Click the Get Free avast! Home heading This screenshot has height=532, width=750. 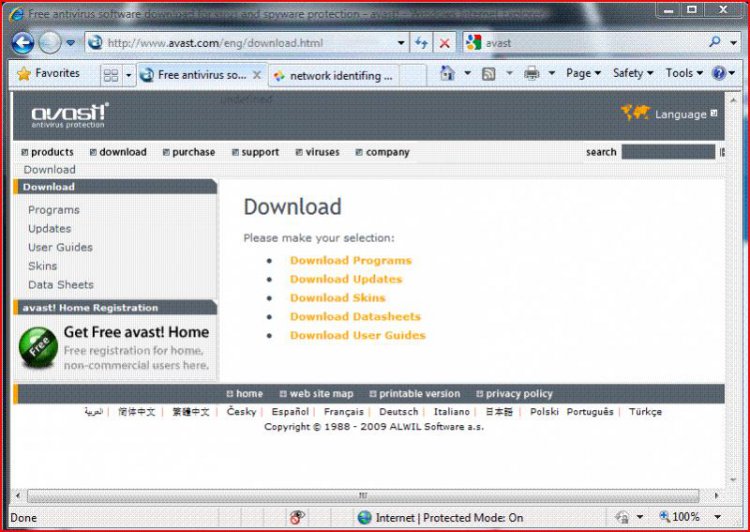[x=136, y=332]
